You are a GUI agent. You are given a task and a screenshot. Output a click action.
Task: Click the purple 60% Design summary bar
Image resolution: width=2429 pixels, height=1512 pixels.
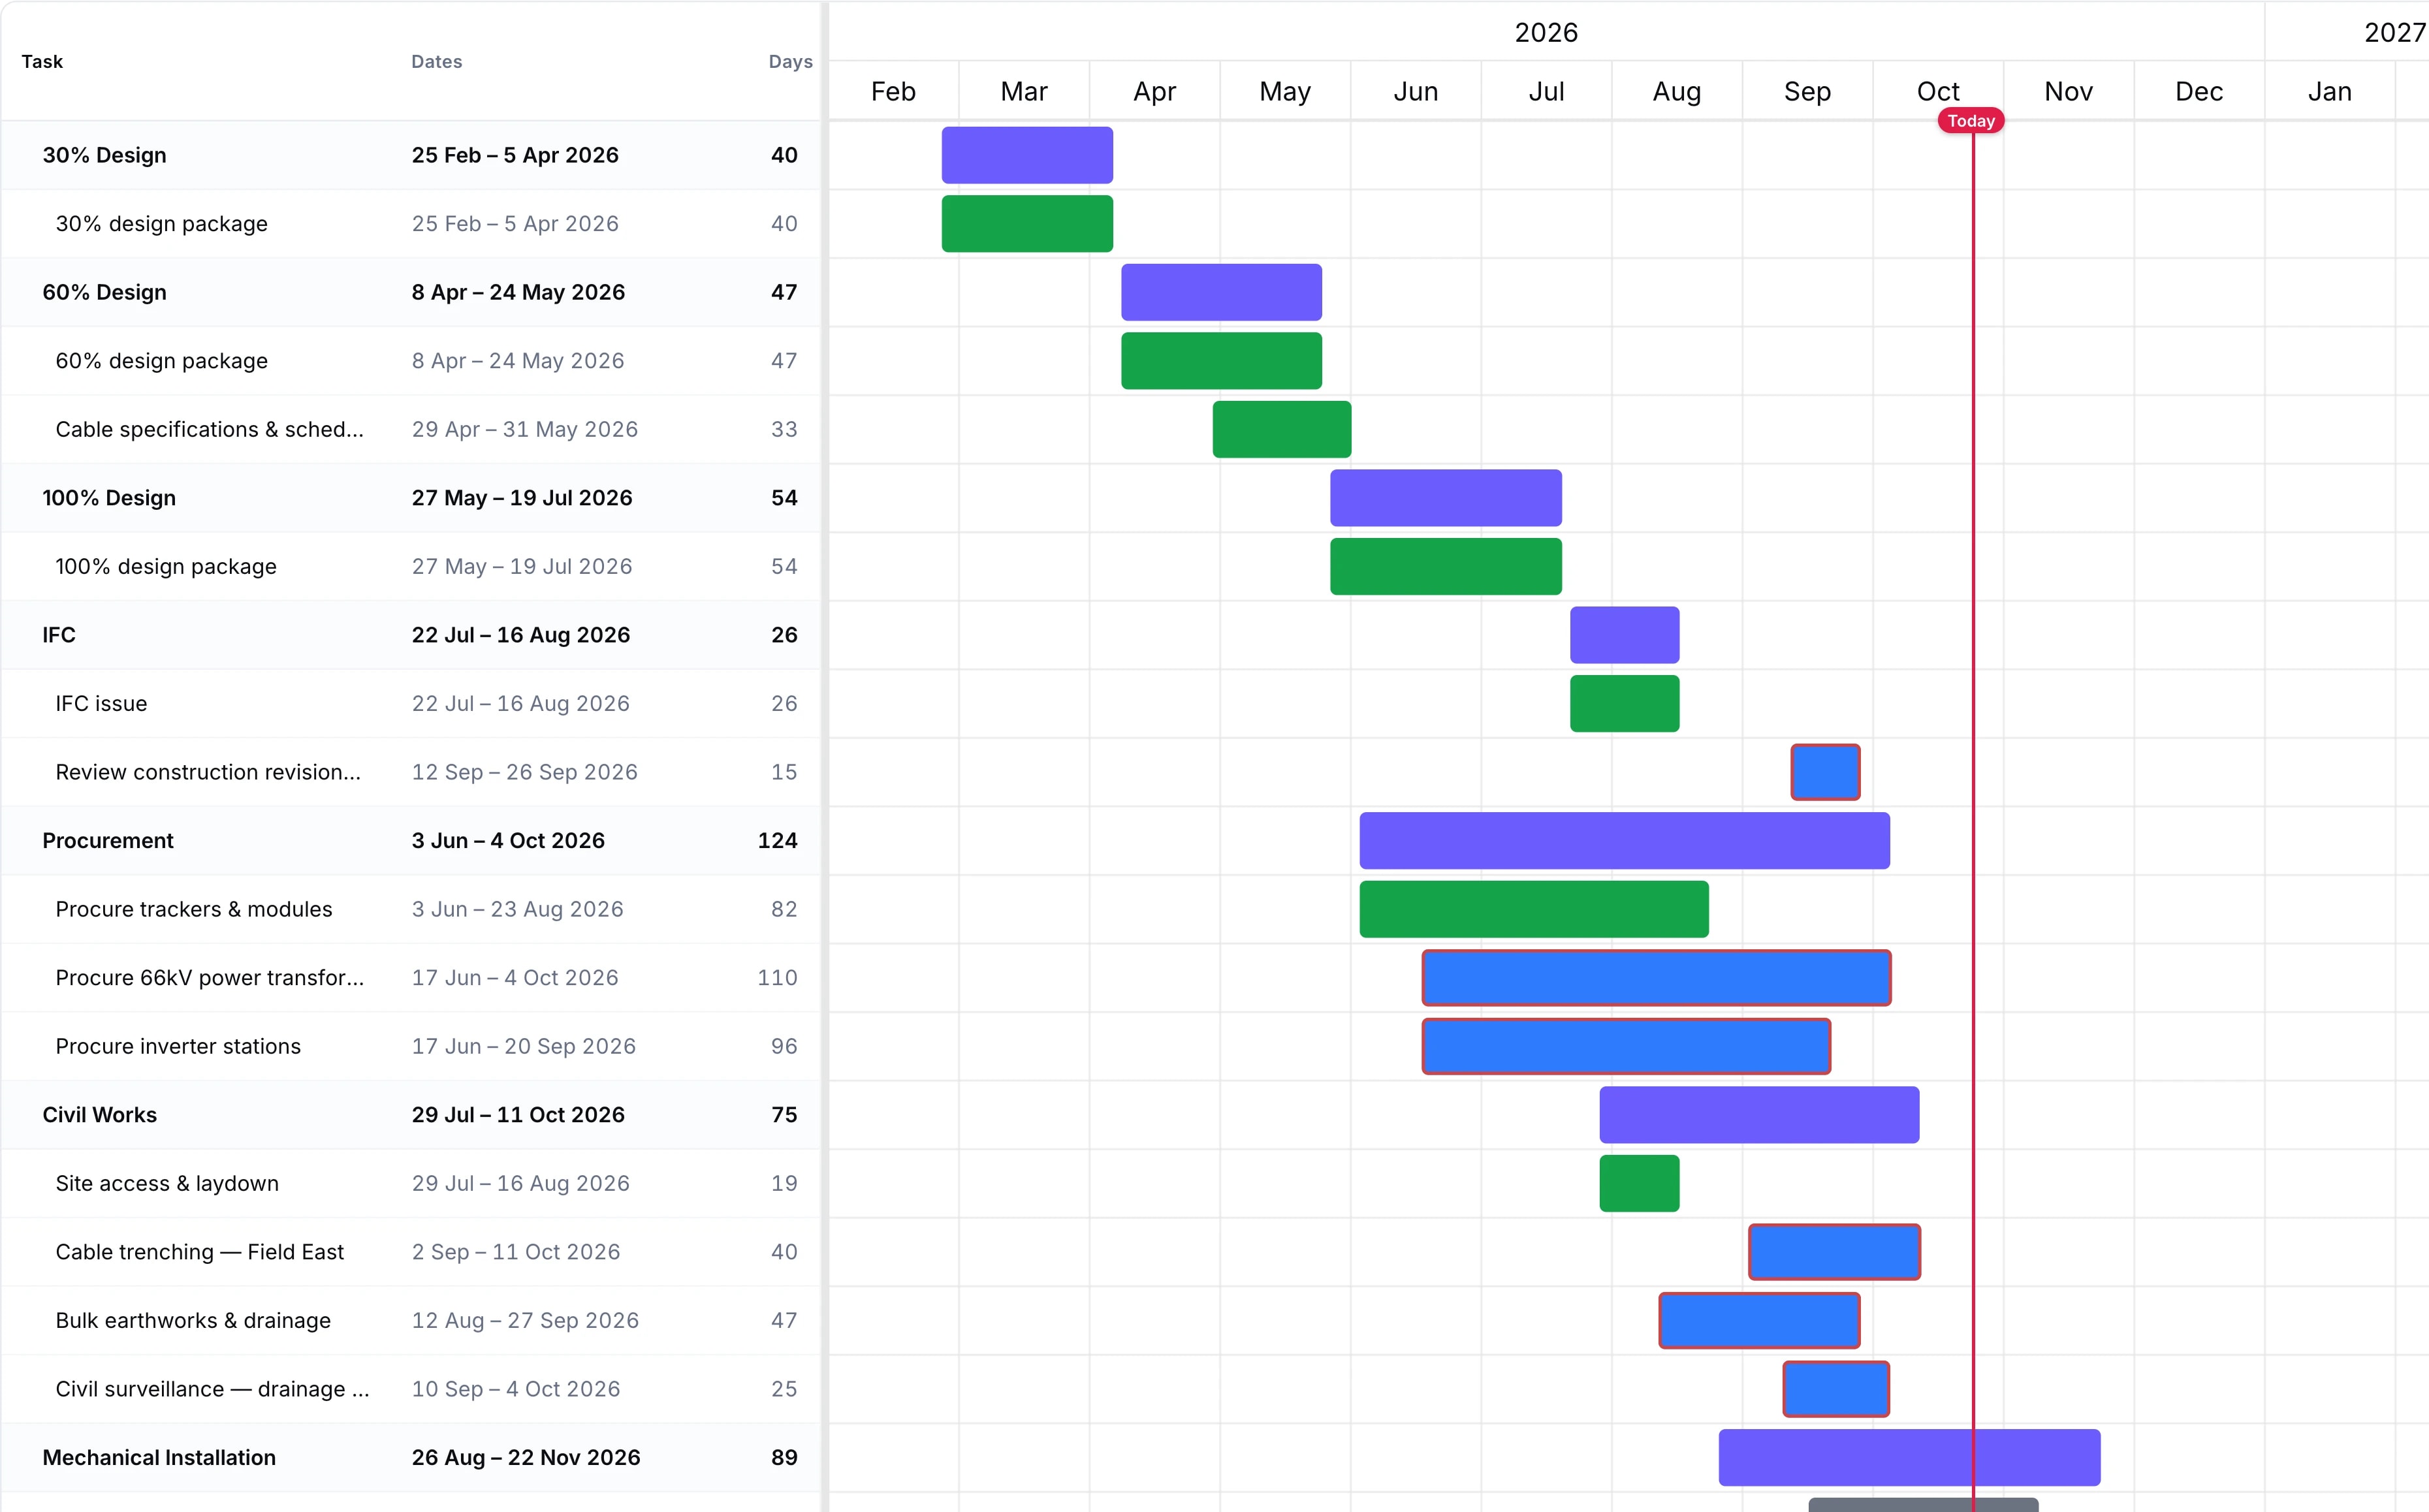pos(1221,292)
